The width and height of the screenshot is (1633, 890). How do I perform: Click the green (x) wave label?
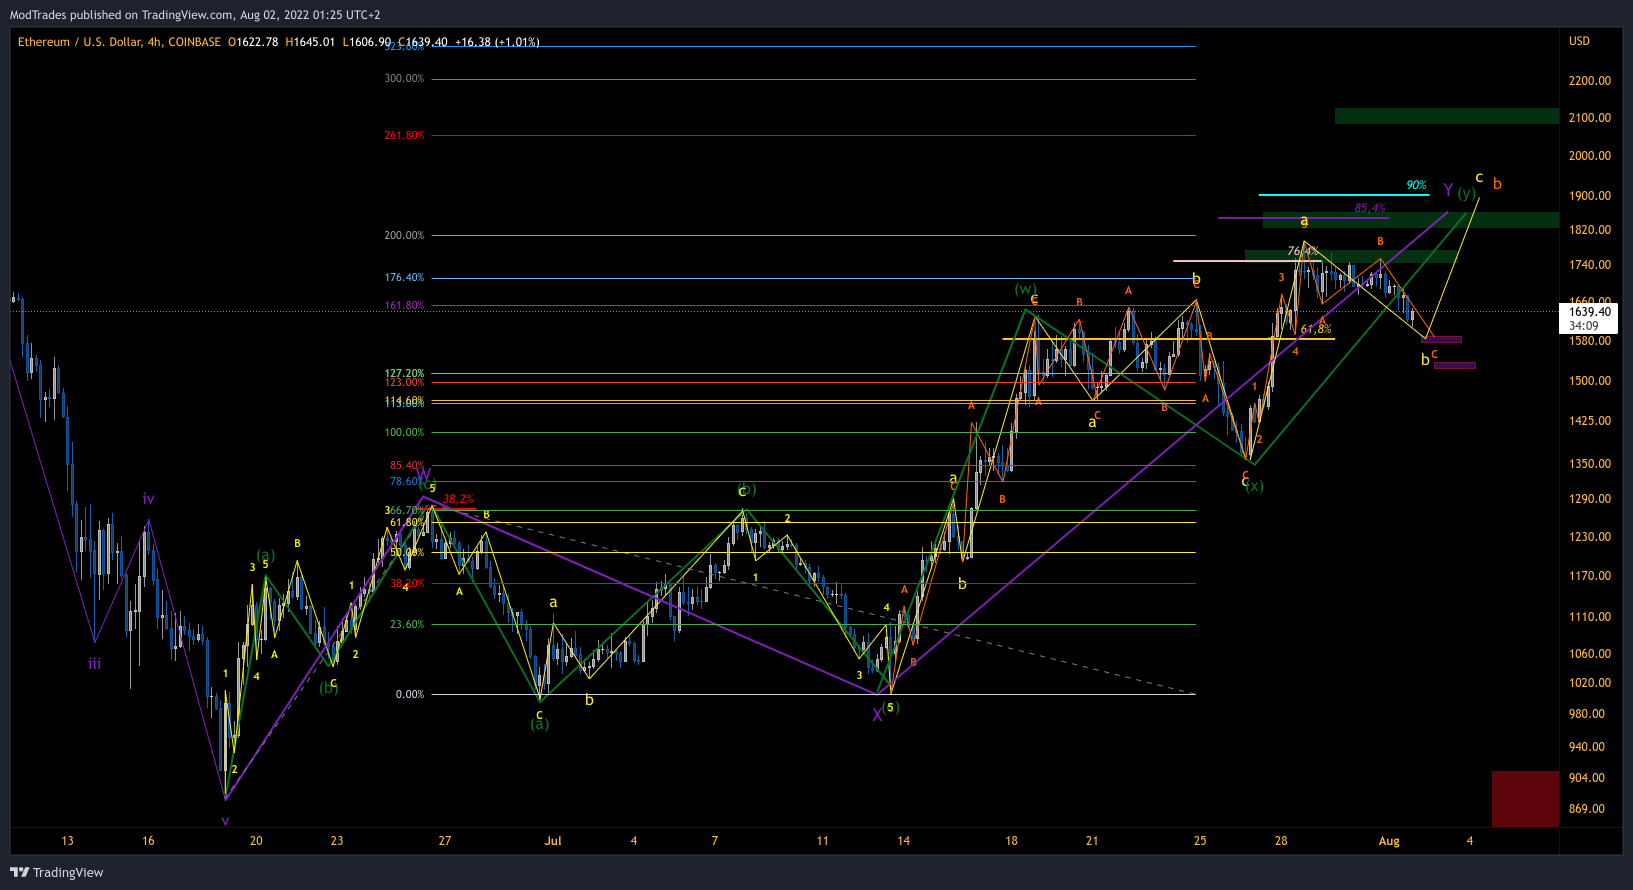(x=1255, y=486)
